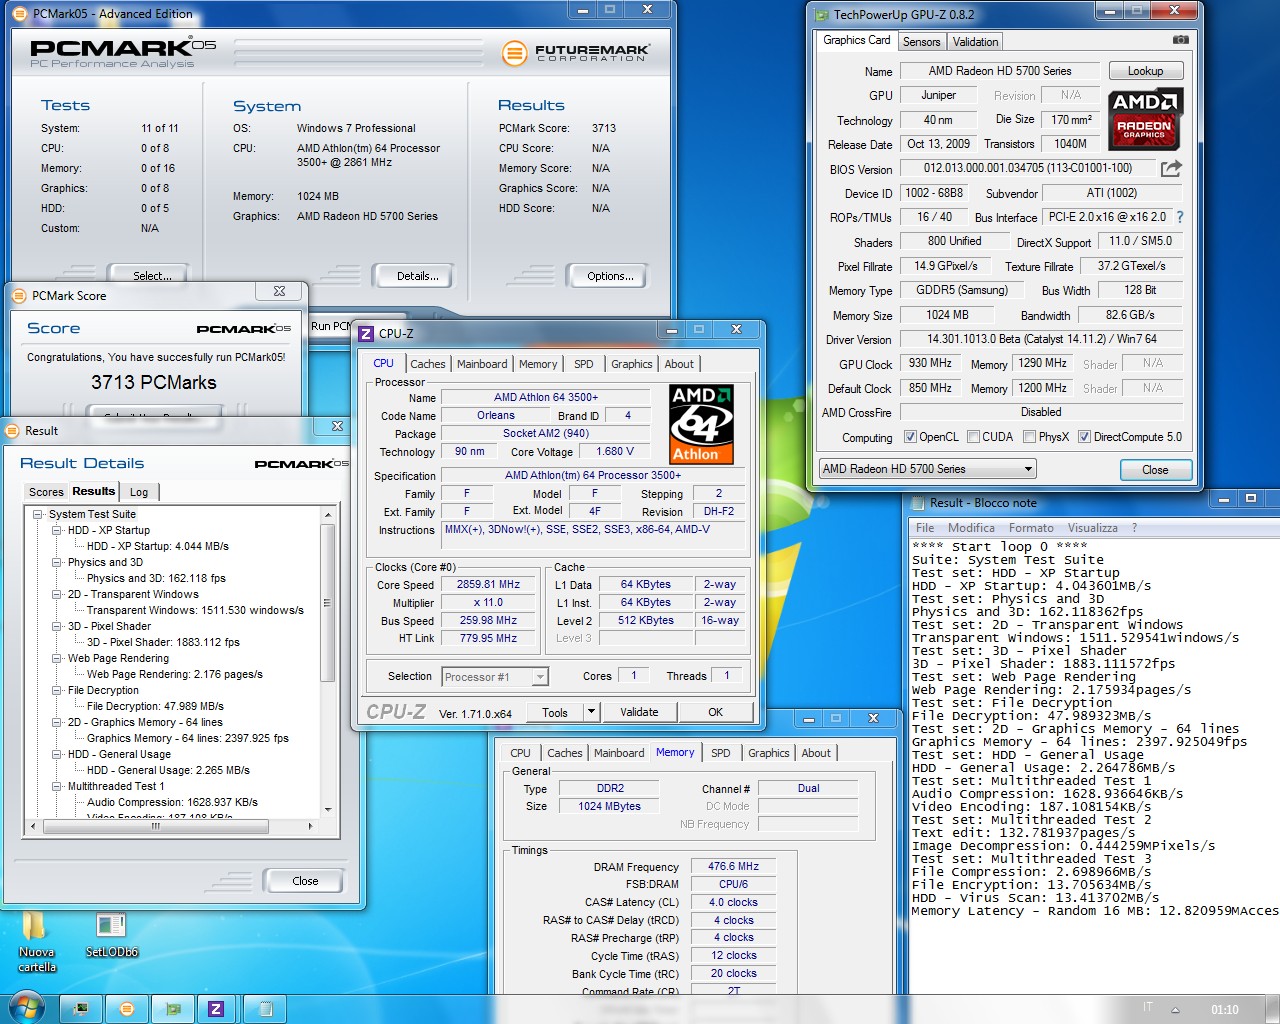Viewport: 1280px width, 1024px height.
Task: Open the Scores tab in Result Details
Action: (x=46, y=492)
